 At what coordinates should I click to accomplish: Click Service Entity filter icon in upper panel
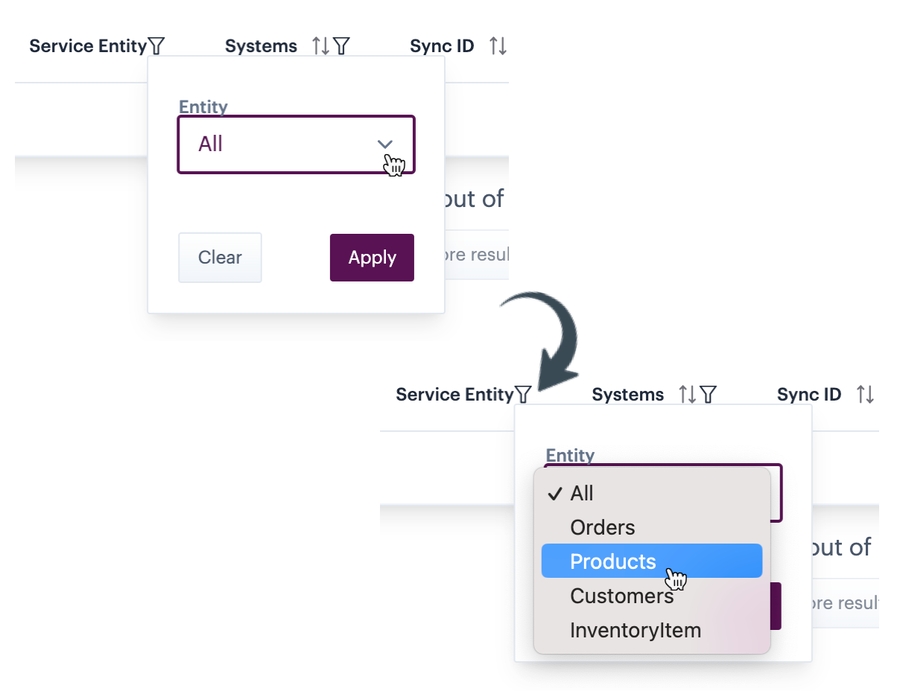(156, 46)
